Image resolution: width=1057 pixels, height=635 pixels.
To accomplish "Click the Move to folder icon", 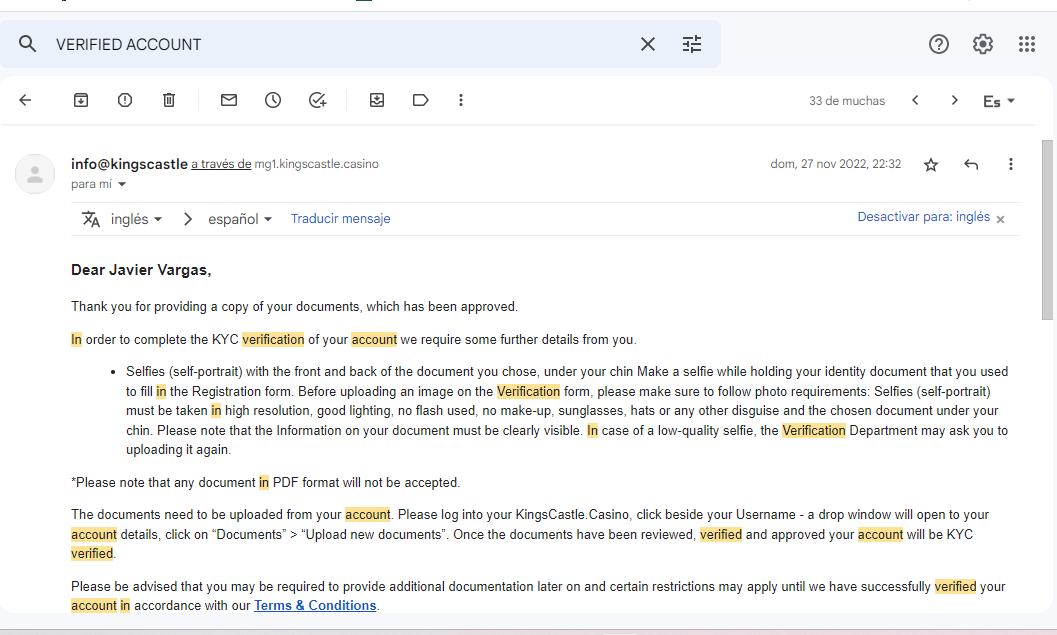I will (377, 100).
